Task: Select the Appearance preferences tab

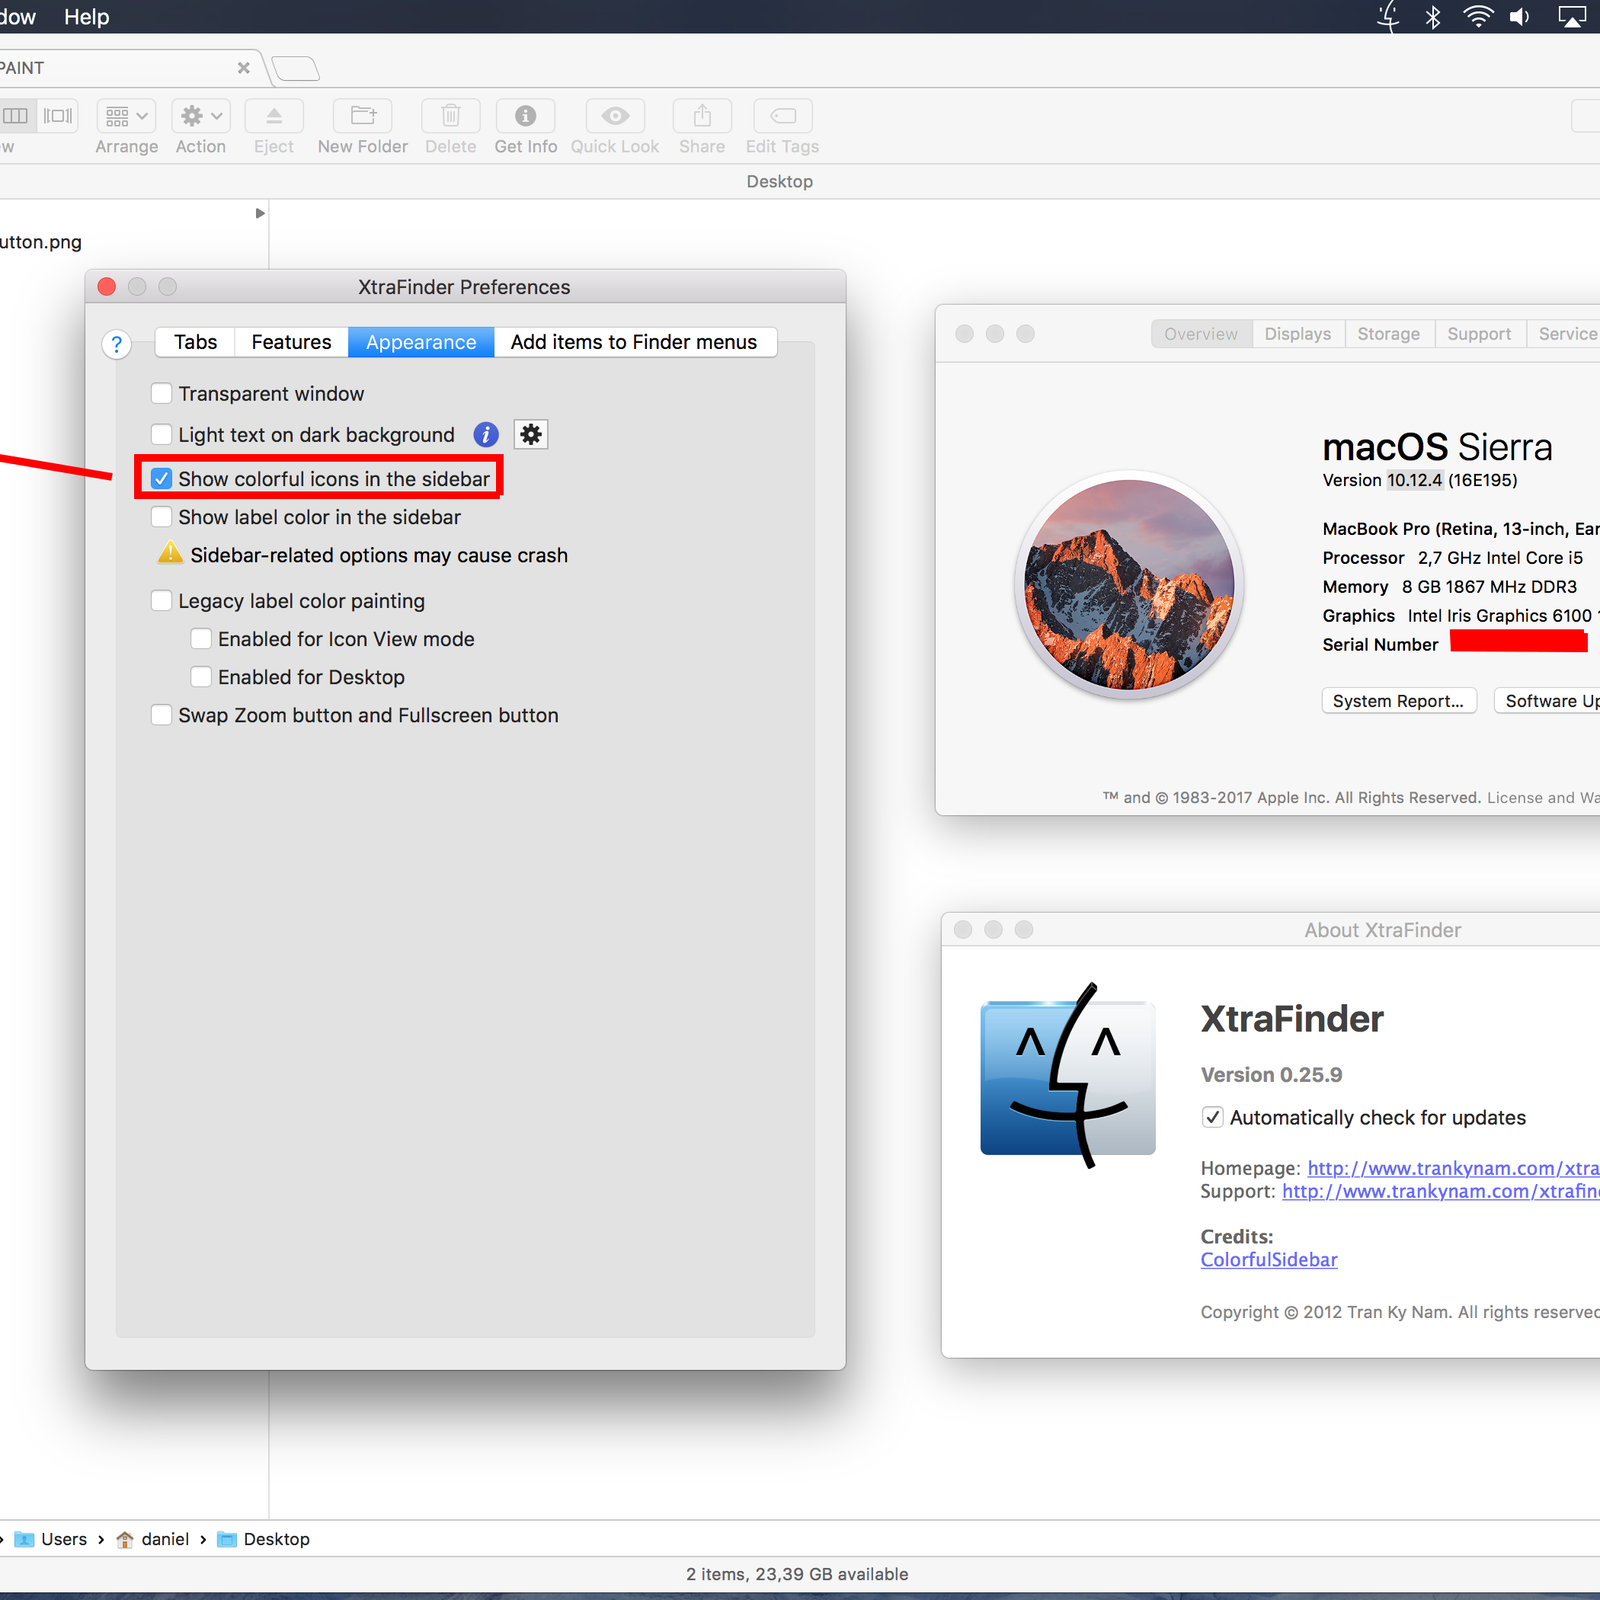Action: click(x=421, y=342)
